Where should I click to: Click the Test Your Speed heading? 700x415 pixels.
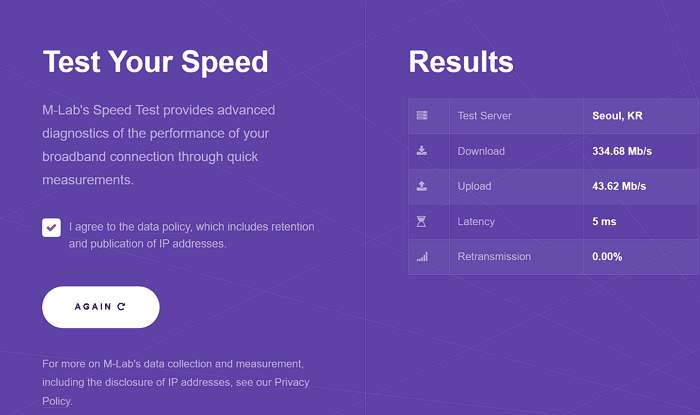click(155, 62)
